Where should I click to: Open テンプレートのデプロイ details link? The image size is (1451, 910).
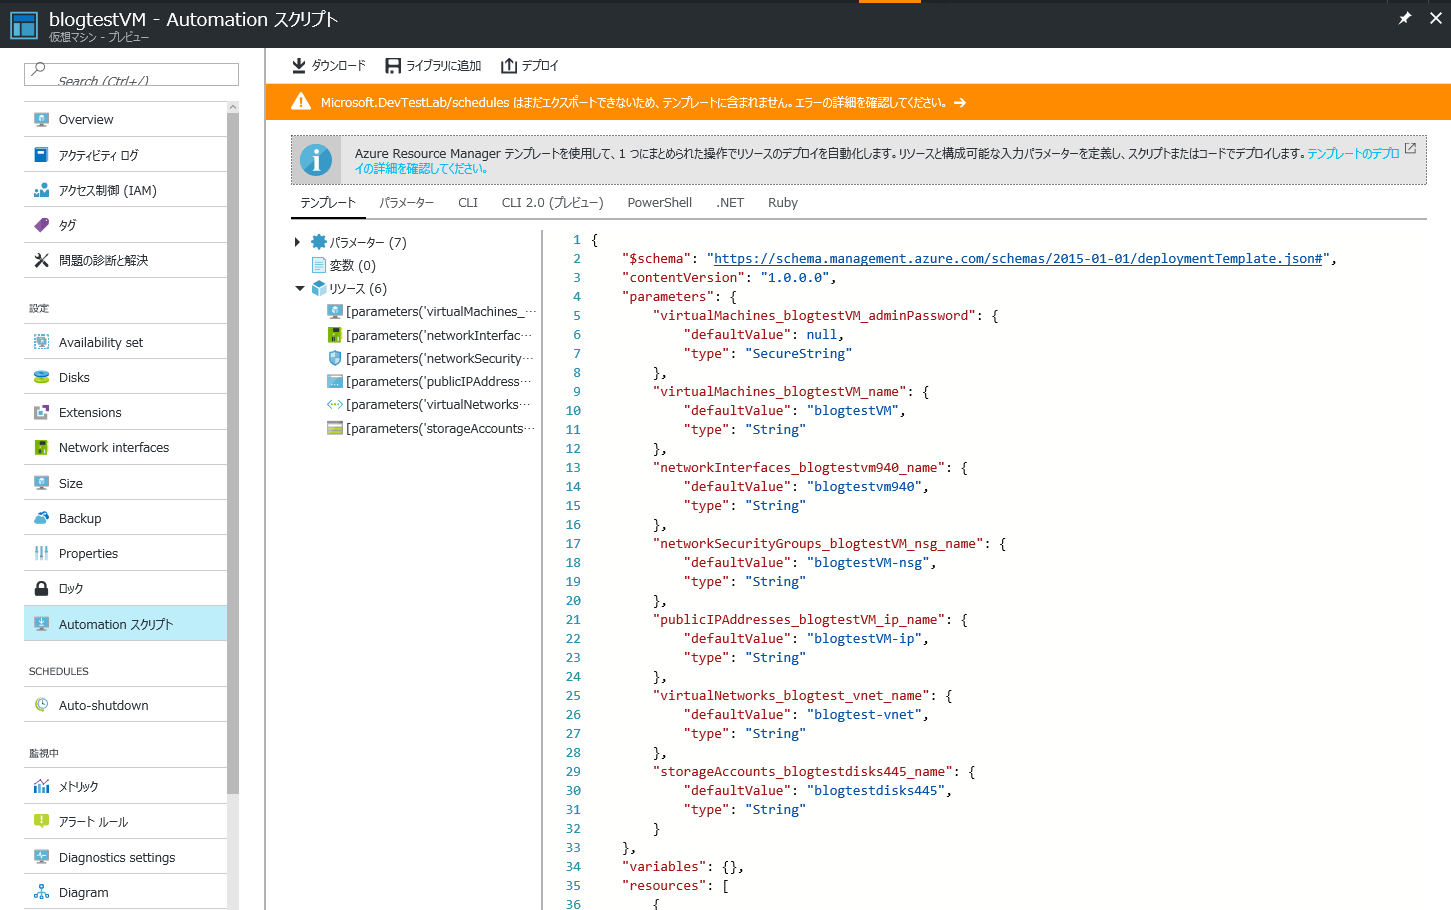[1353, 153]
